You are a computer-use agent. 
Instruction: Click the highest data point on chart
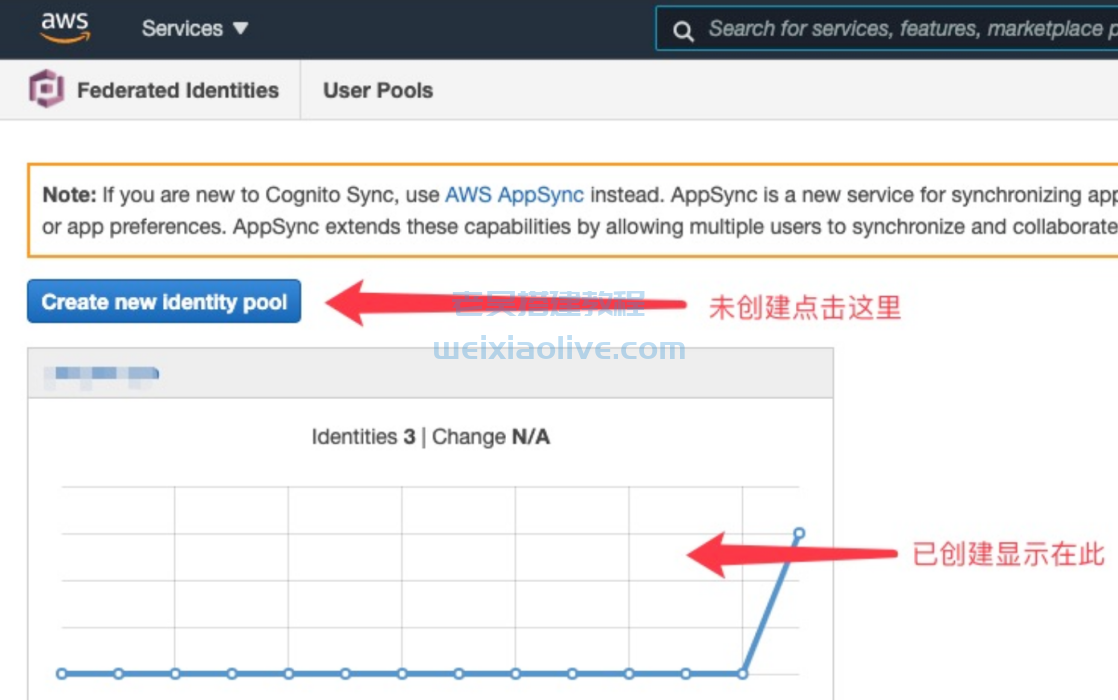(799, 534)
